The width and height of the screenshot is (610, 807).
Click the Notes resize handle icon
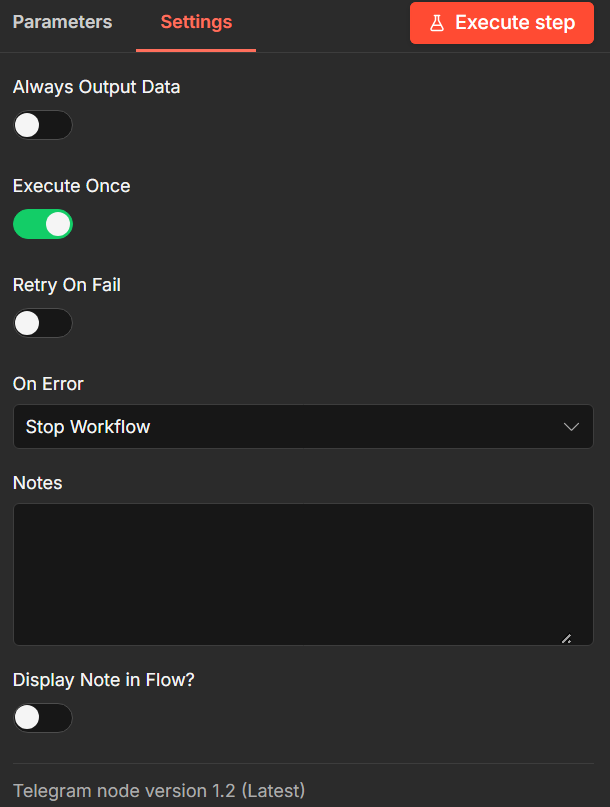[x=566, y=638]
